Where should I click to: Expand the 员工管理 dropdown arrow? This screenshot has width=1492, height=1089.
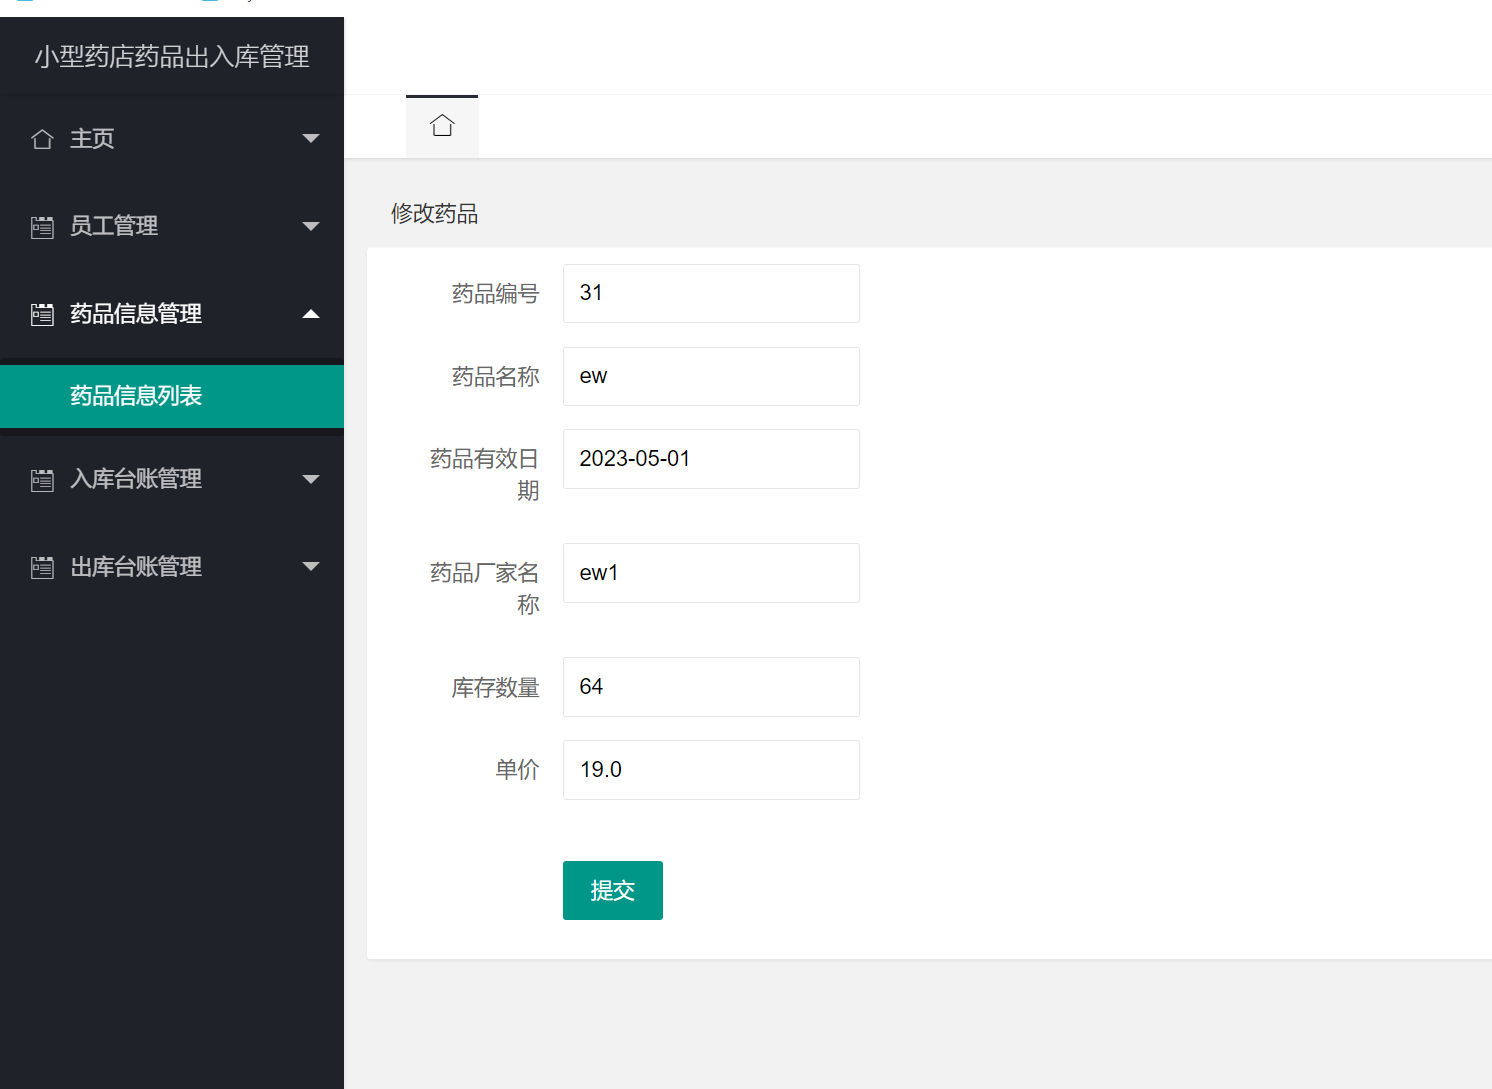click(311, 226)
